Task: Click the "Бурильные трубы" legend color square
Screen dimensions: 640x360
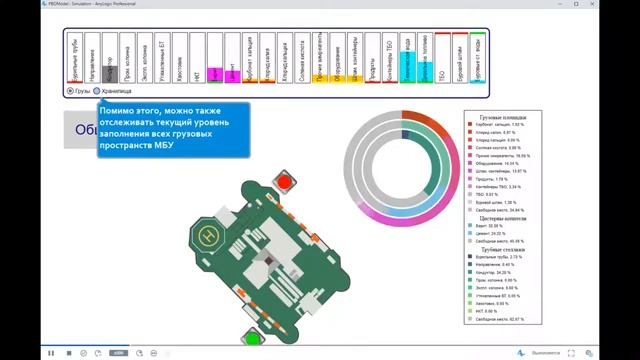Action: pyautogui.click(x=470, y=256)
